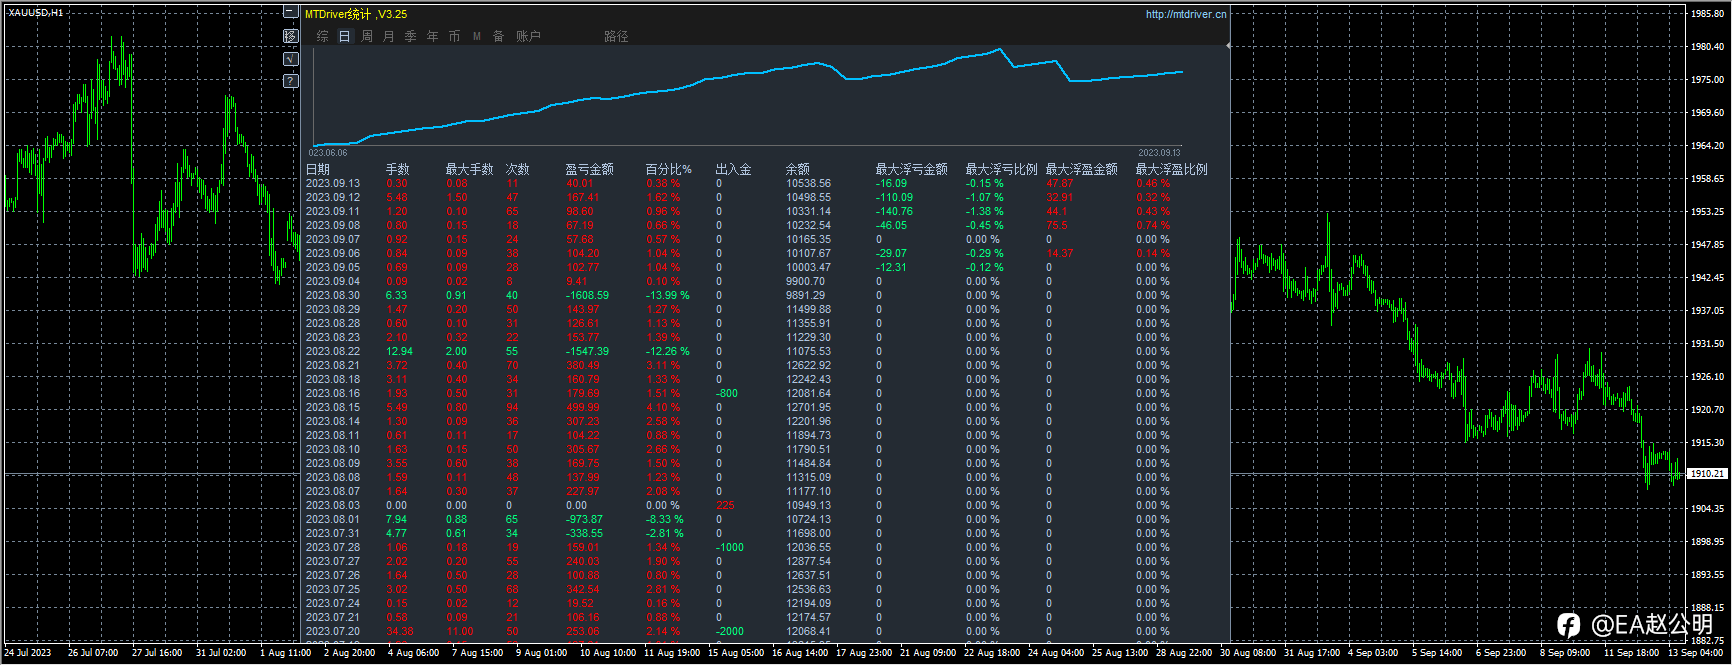1733x666 pixels.
Task: Open the 币 currency tab
Action: coord(455,36)
